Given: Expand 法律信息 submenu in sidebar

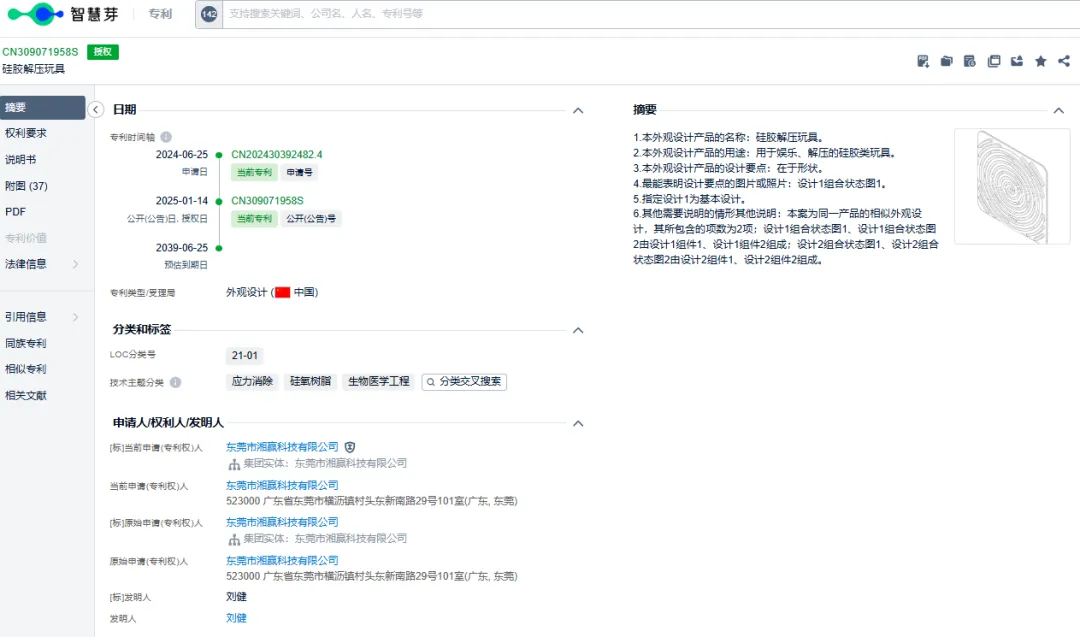Looking at the screenshot, I should (x=75, y=264).
